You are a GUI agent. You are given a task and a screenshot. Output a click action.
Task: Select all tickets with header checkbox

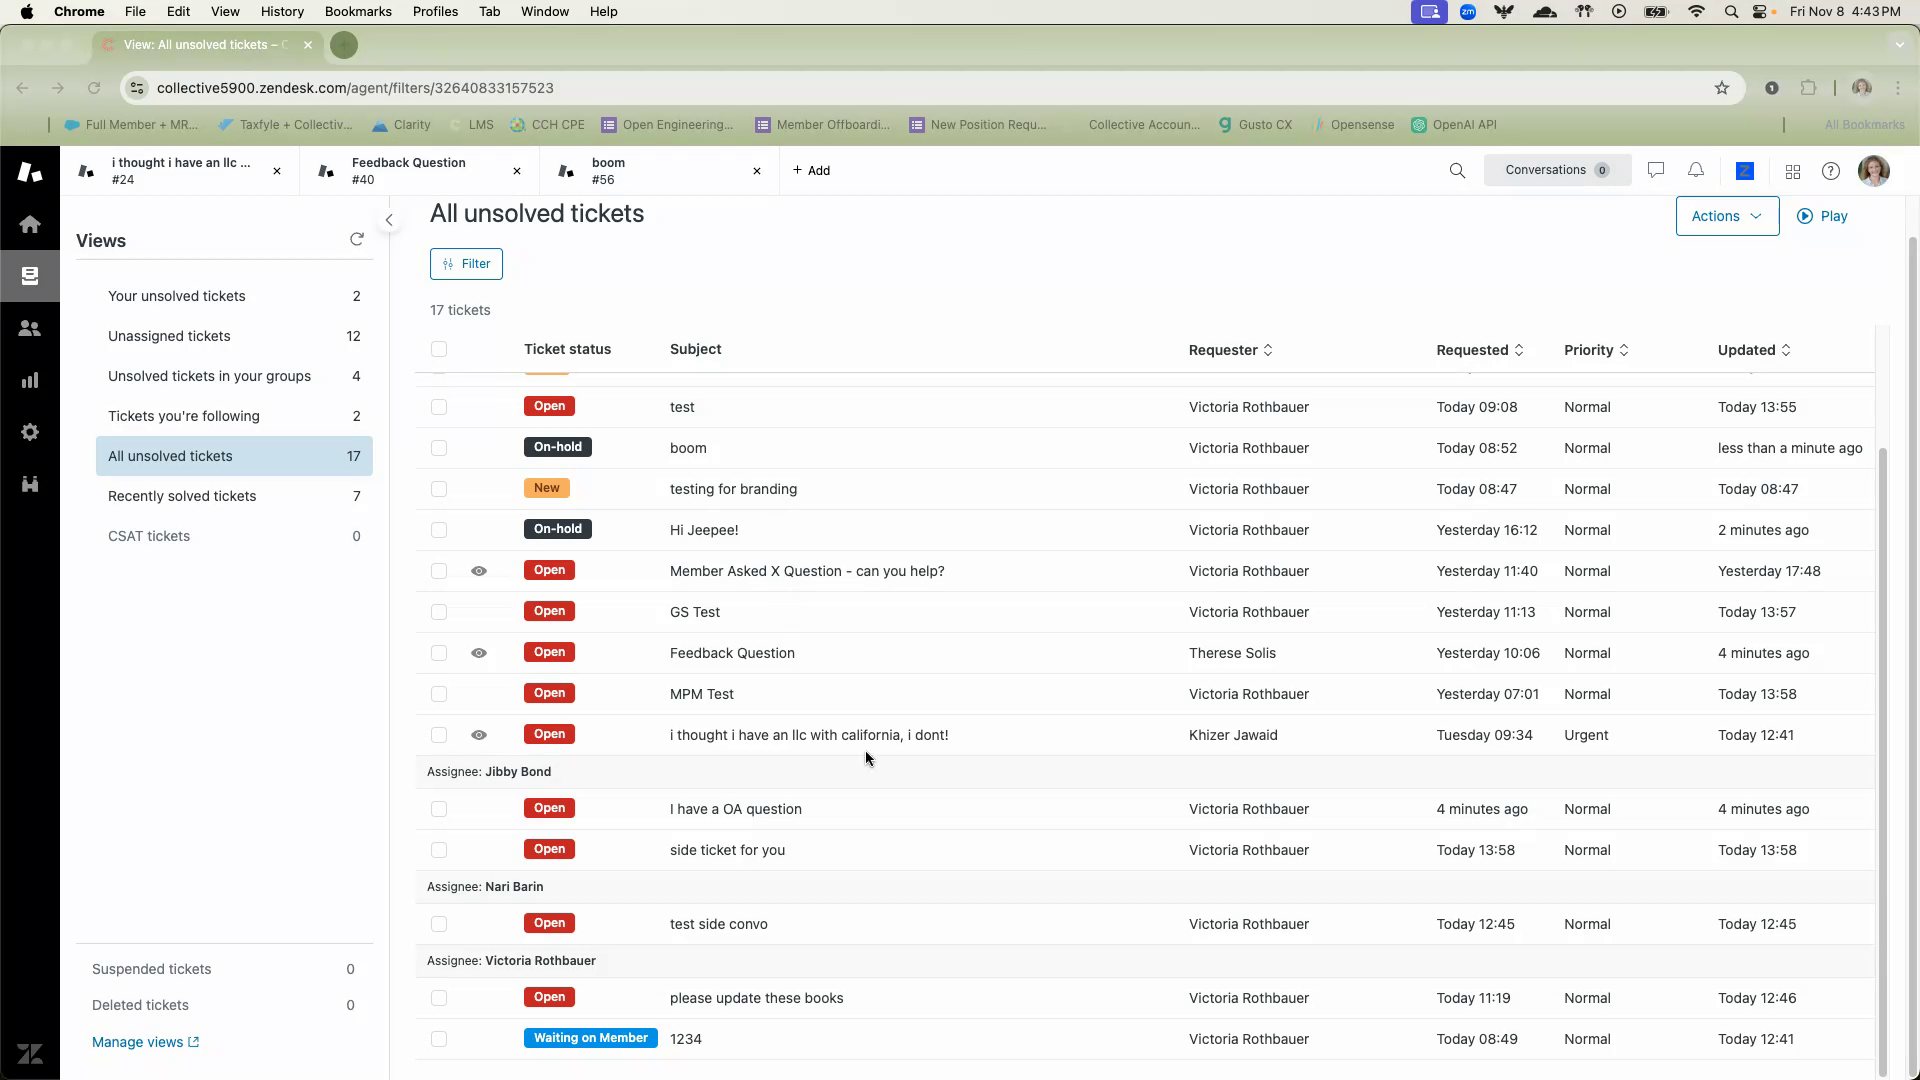pos(439,349)
